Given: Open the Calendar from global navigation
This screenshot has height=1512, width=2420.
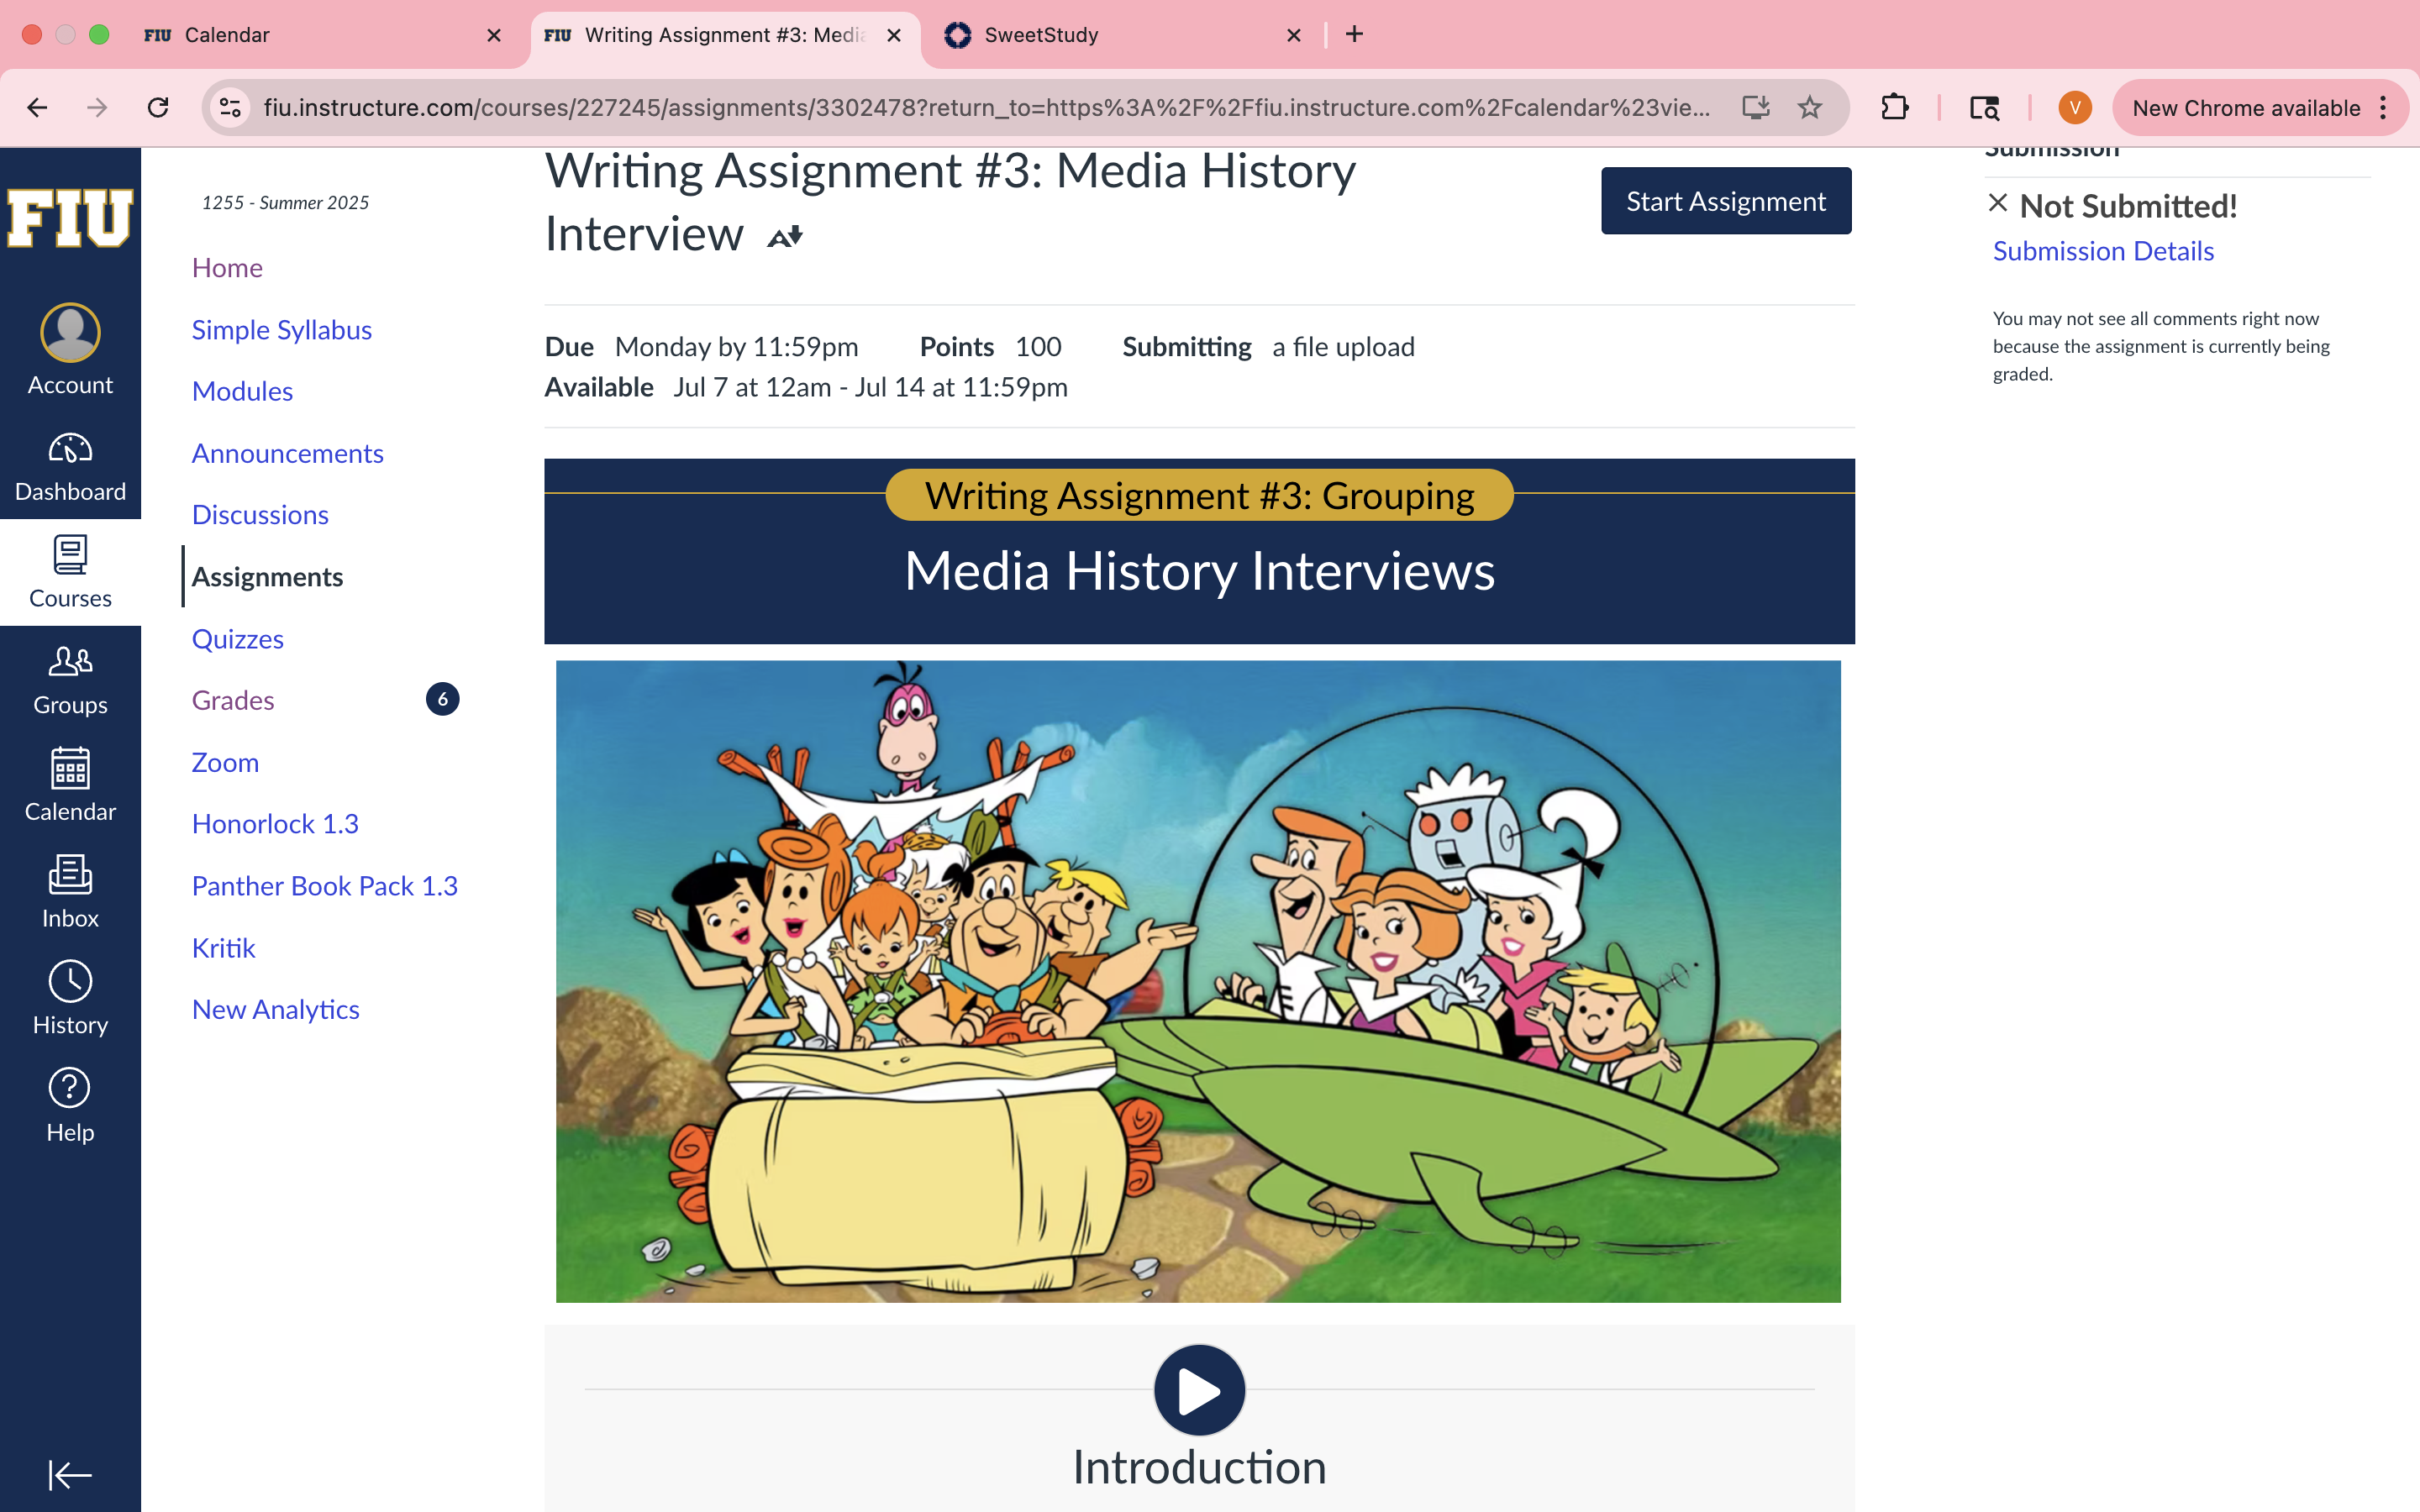Looking at the screenshot, I should click(x=70, y=786).
